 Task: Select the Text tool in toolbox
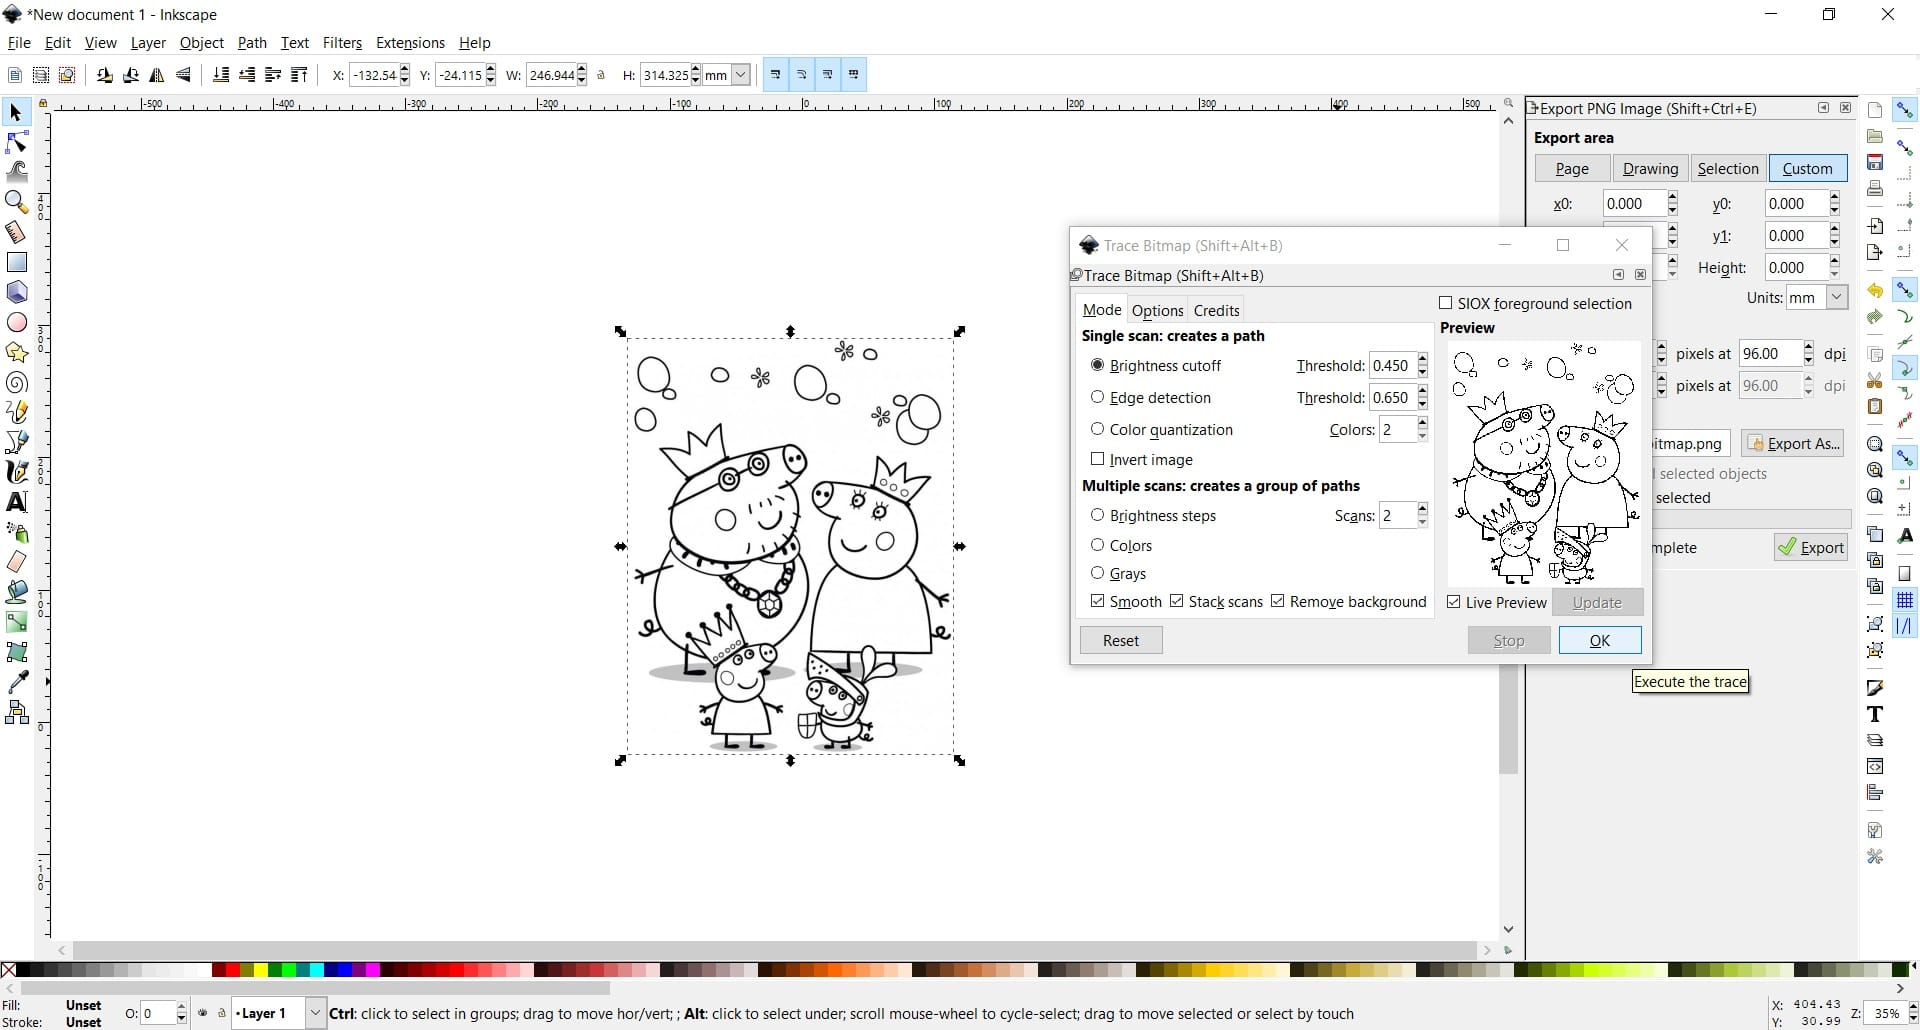(x=16, y=502)
